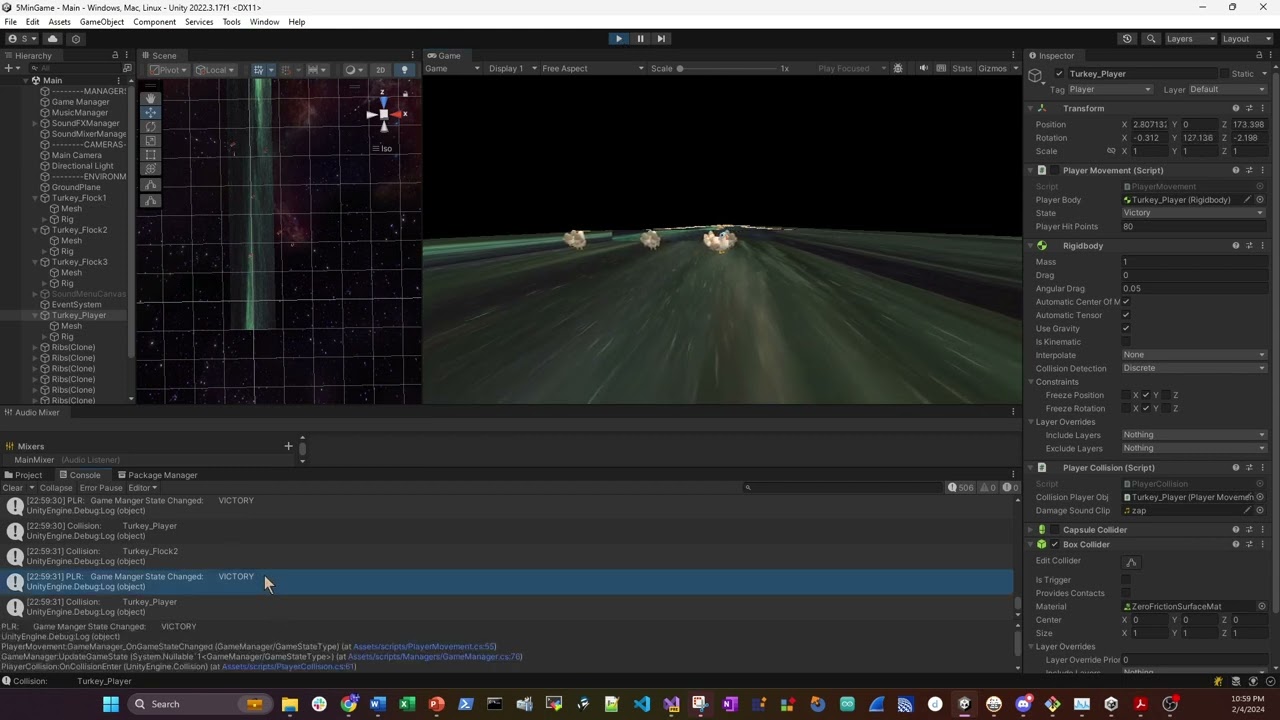Click the Step frame forward button
Viewport: 1280px width, 720px height.
coord(661,39)
